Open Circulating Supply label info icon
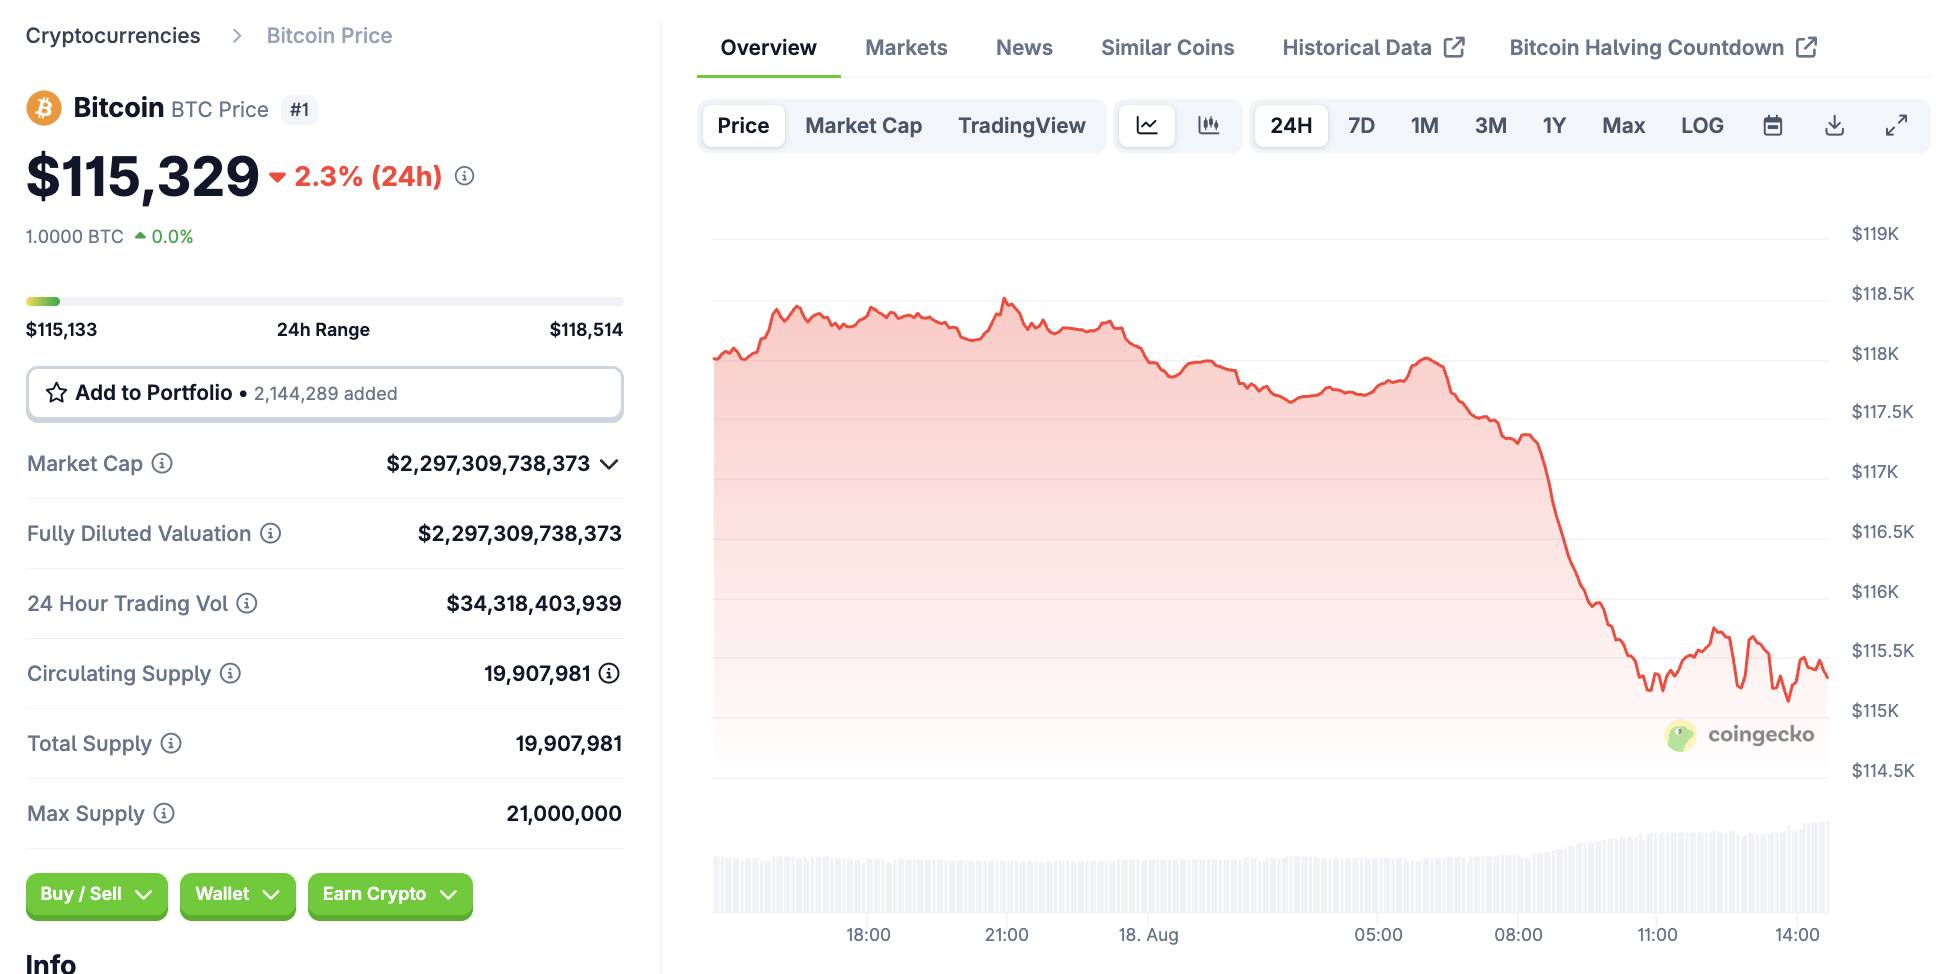Image resolution: width=1936 pixels, height=974 pixels. click(x=230, y=673)
